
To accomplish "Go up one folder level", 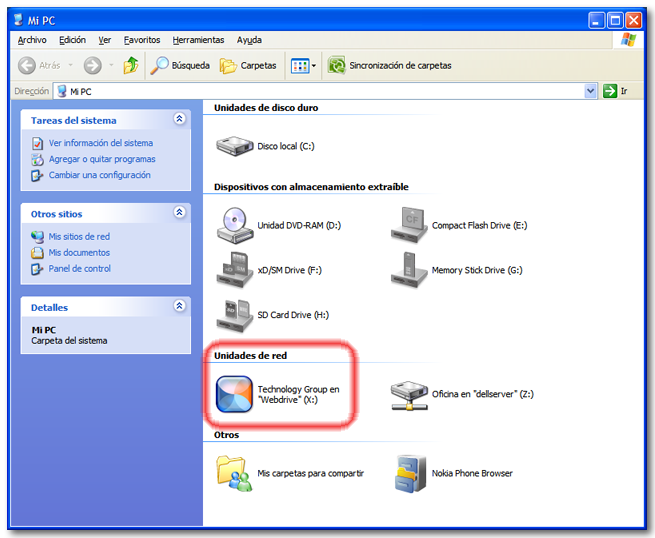I will pyautogui.click(x=131, y=66).
